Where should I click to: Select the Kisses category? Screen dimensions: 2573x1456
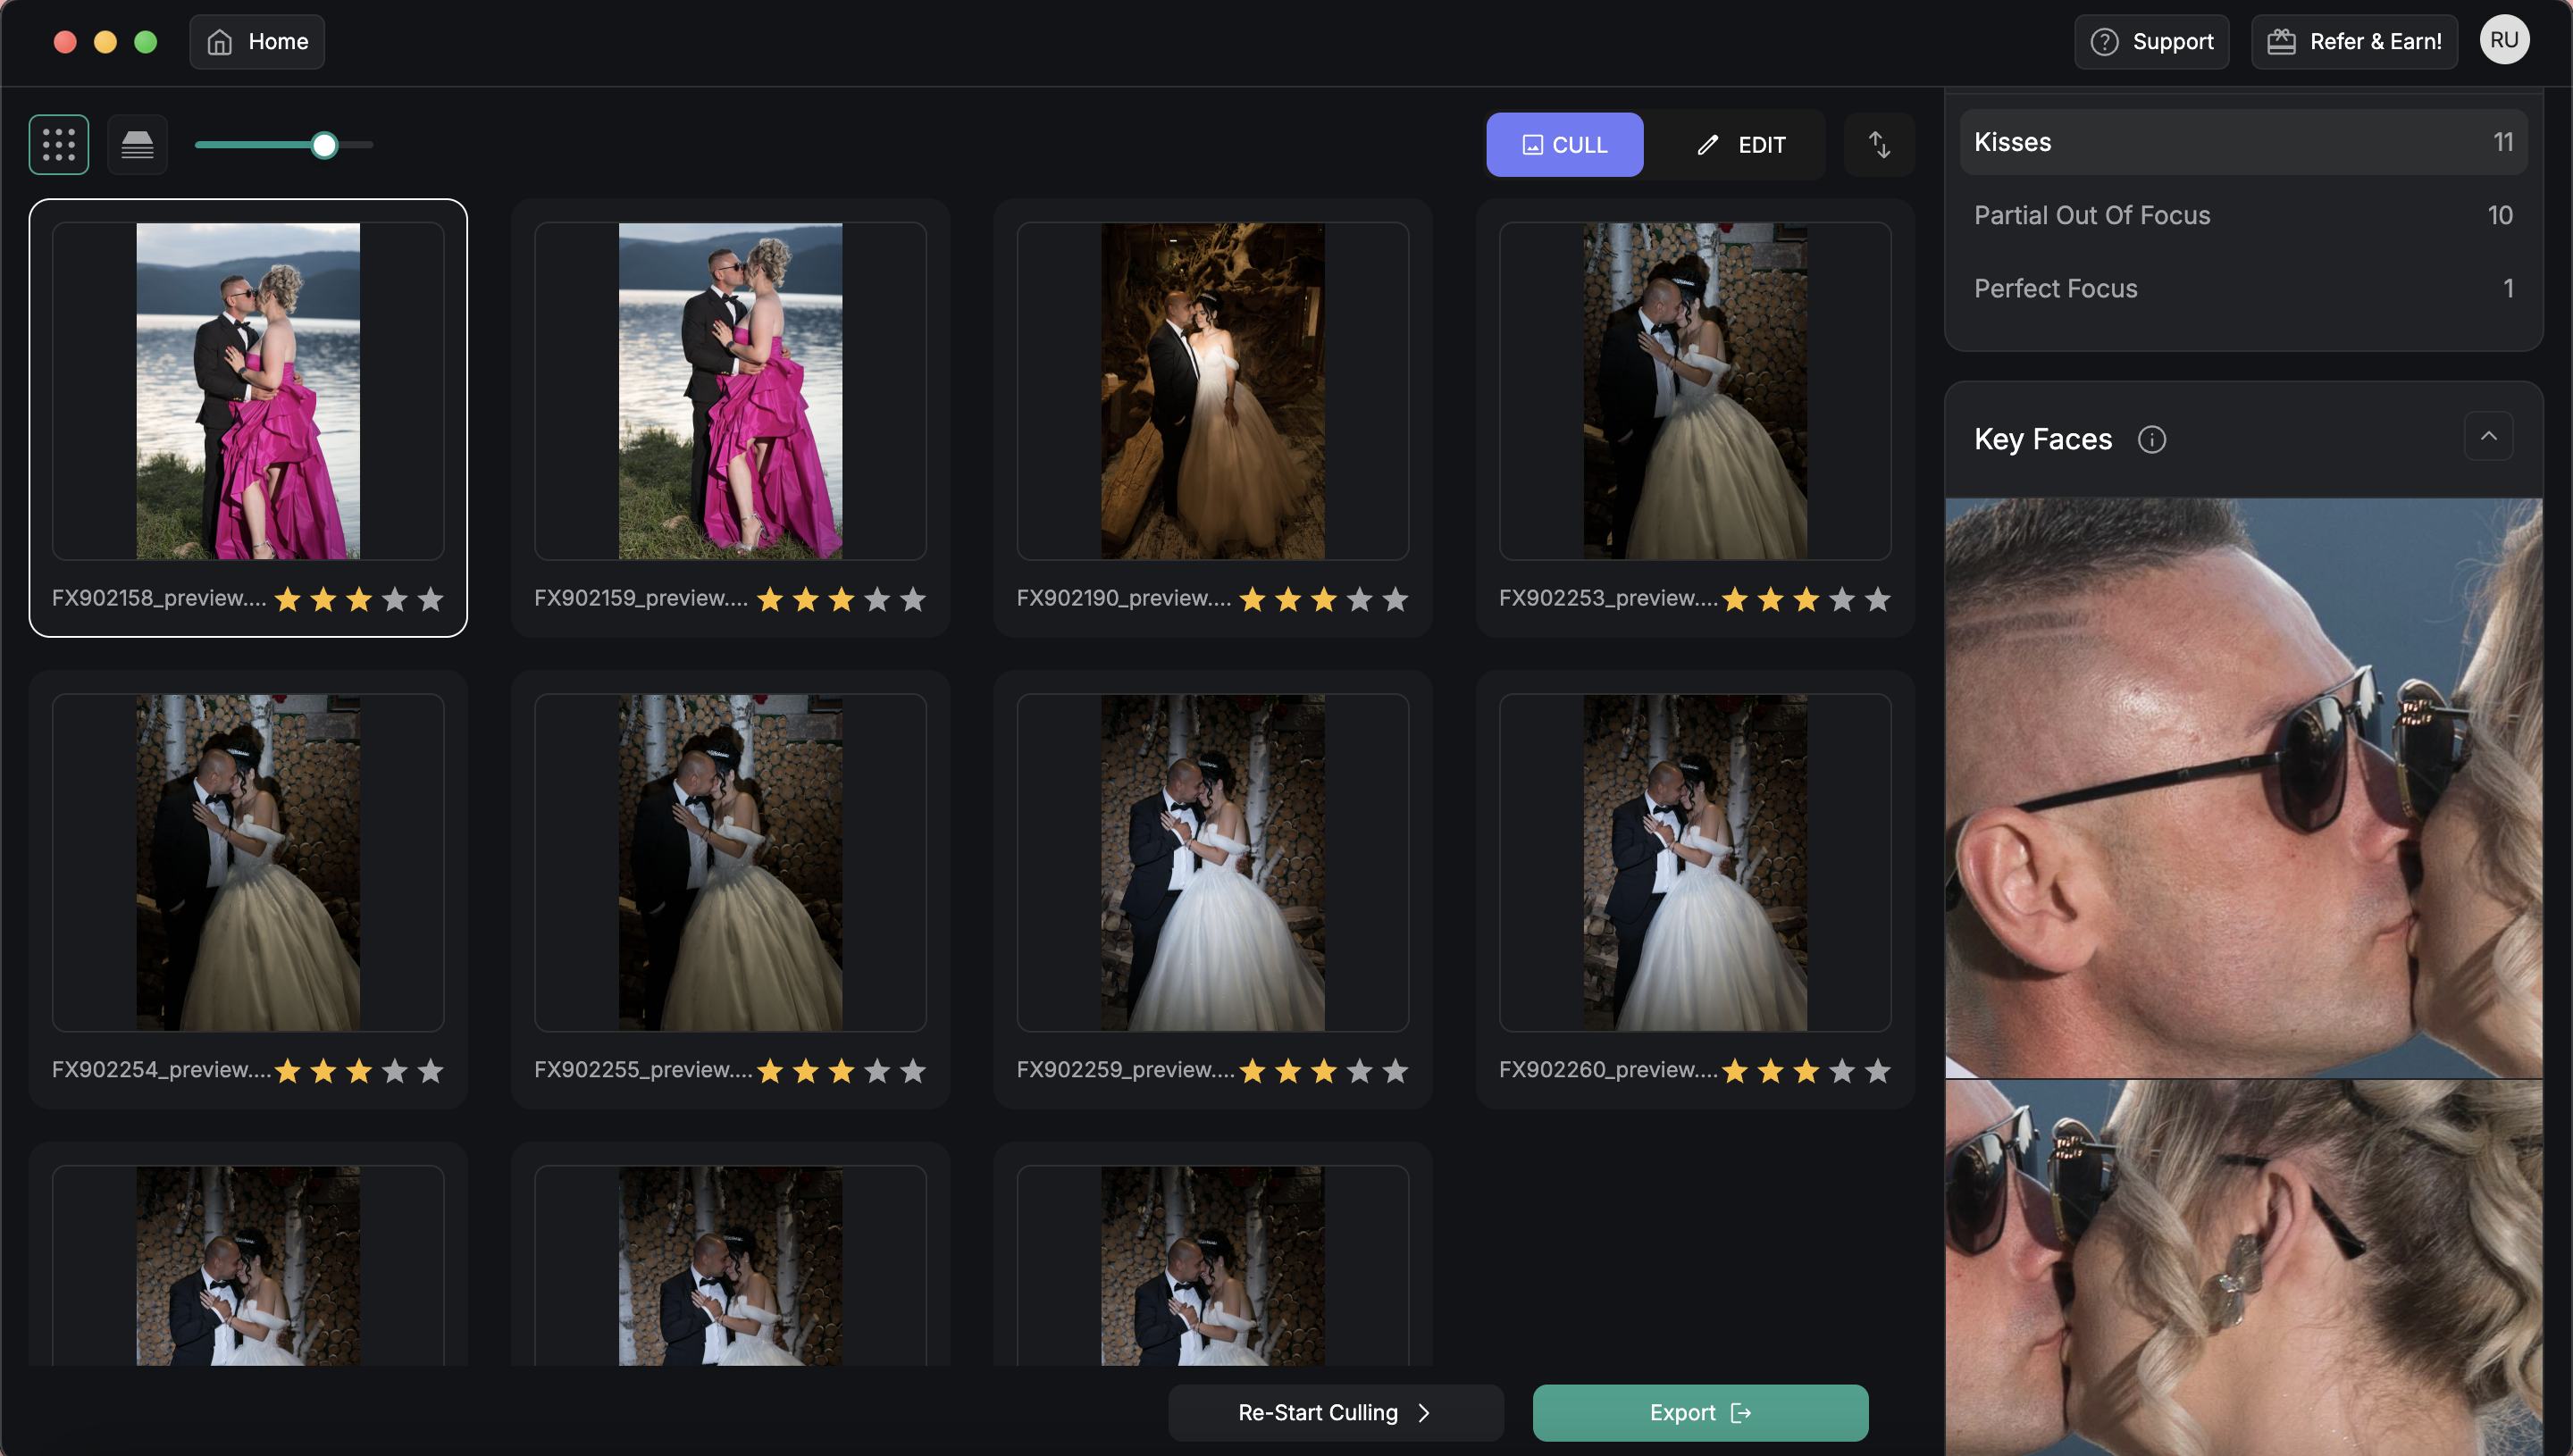2243,142
